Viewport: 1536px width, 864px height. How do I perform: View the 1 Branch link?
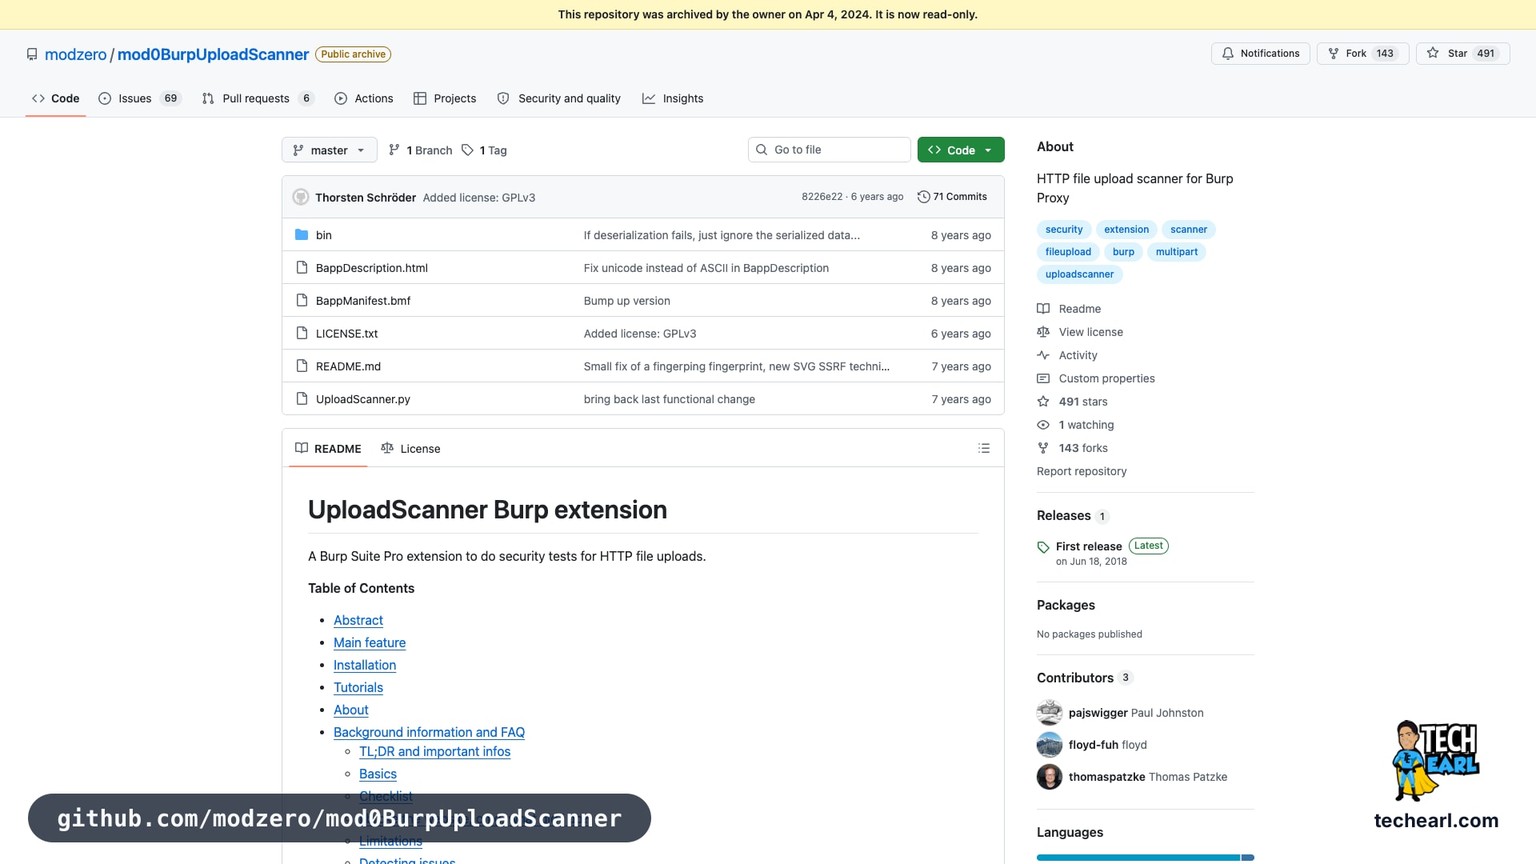pos(420,150)
